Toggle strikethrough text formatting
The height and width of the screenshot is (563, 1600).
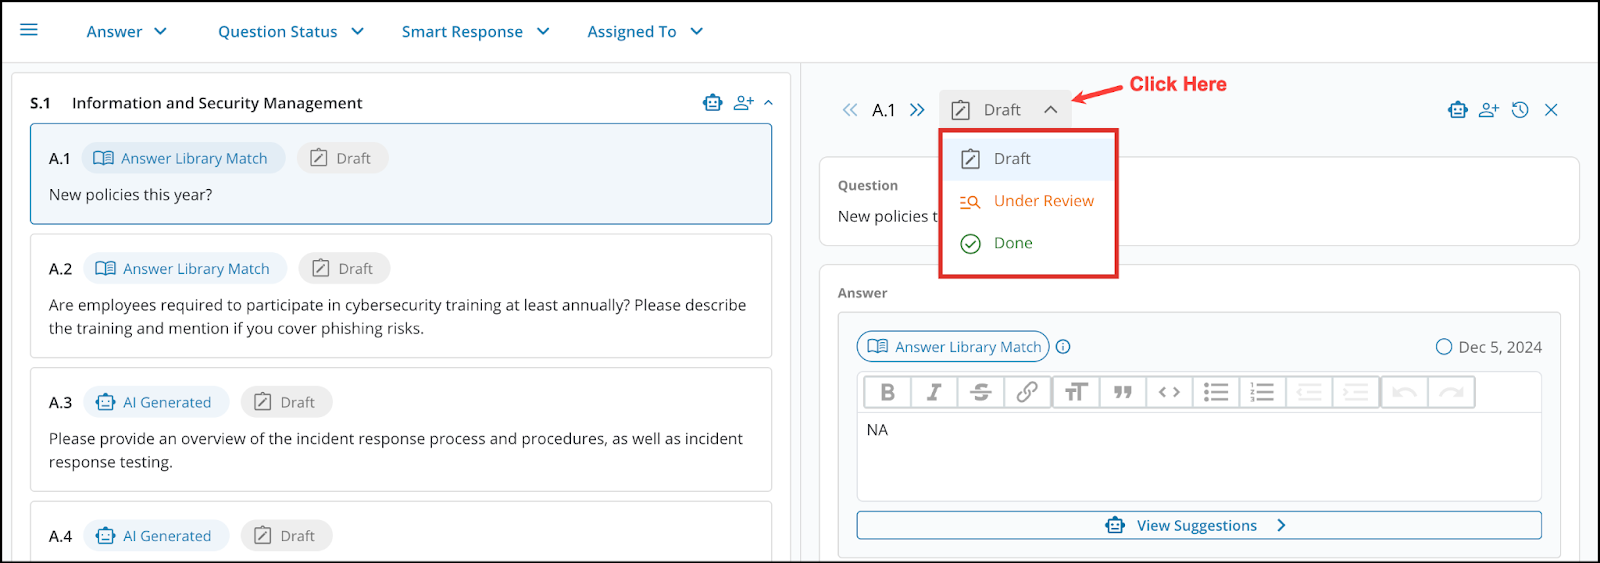pos(981,392)
